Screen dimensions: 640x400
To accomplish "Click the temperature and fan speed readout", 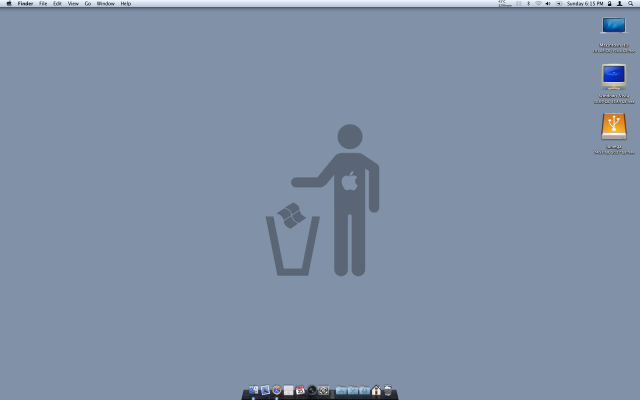I will (504, 3).
